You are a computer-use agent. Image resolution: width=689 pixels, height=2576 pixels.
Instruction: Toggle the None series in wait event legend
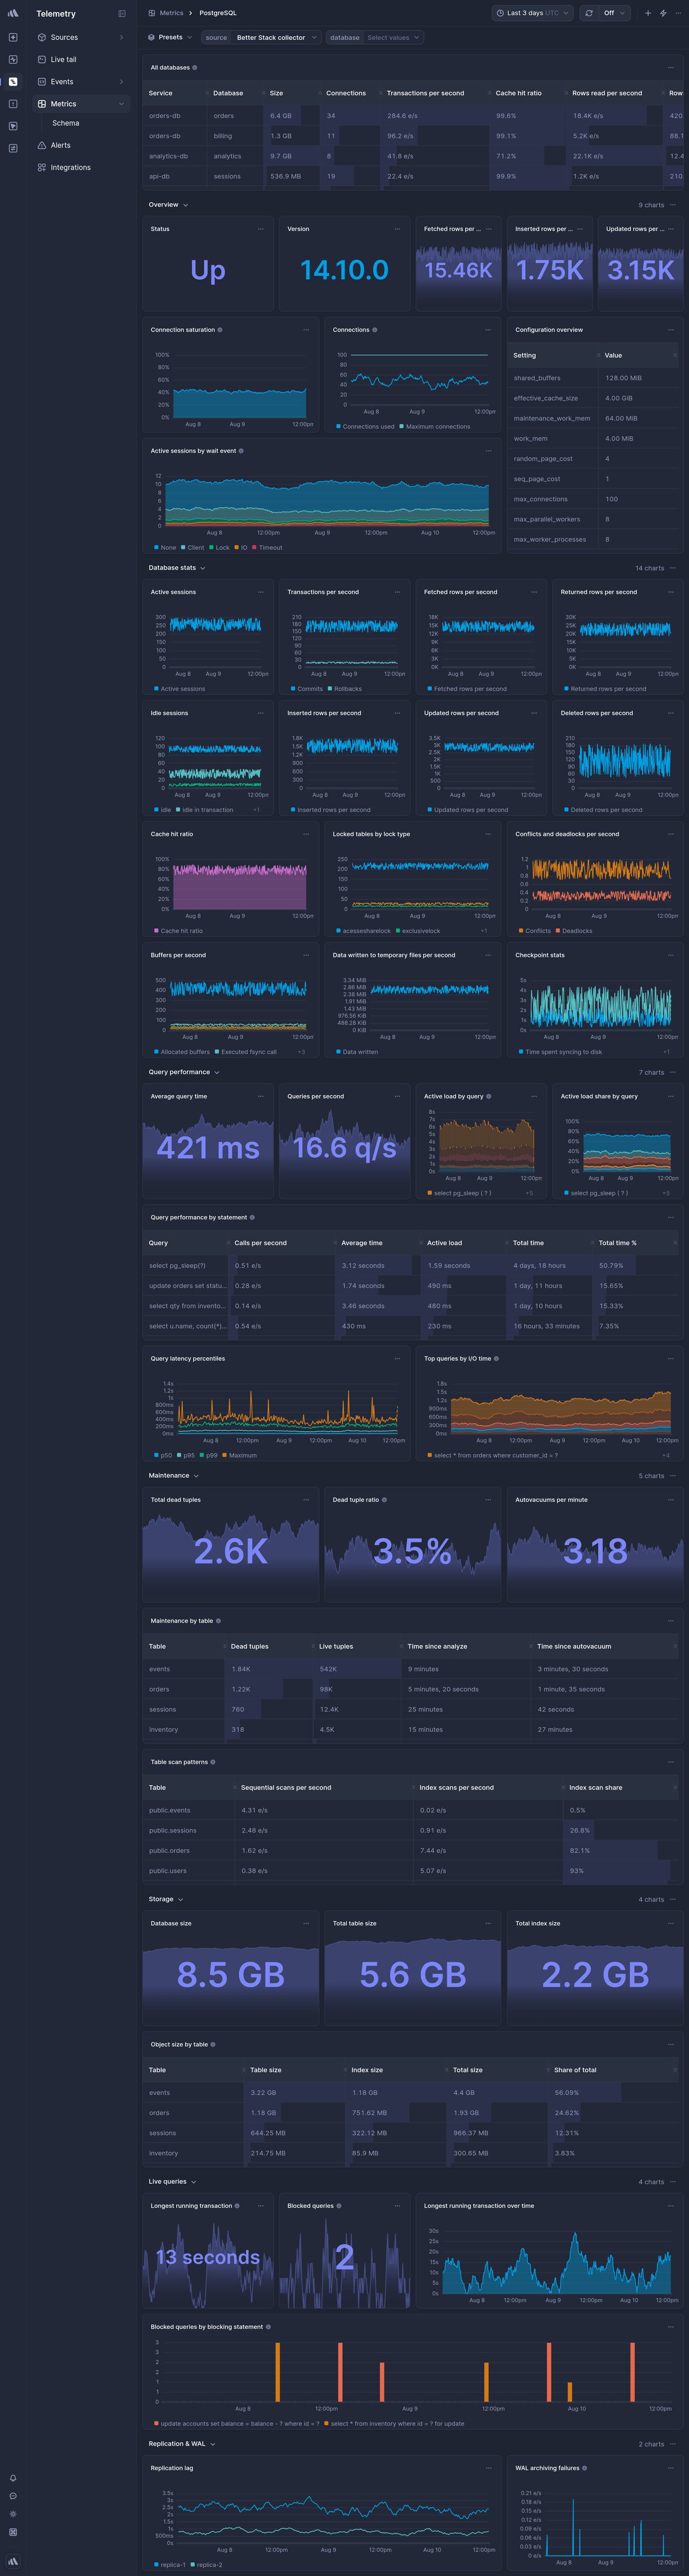tap(165, 547)
